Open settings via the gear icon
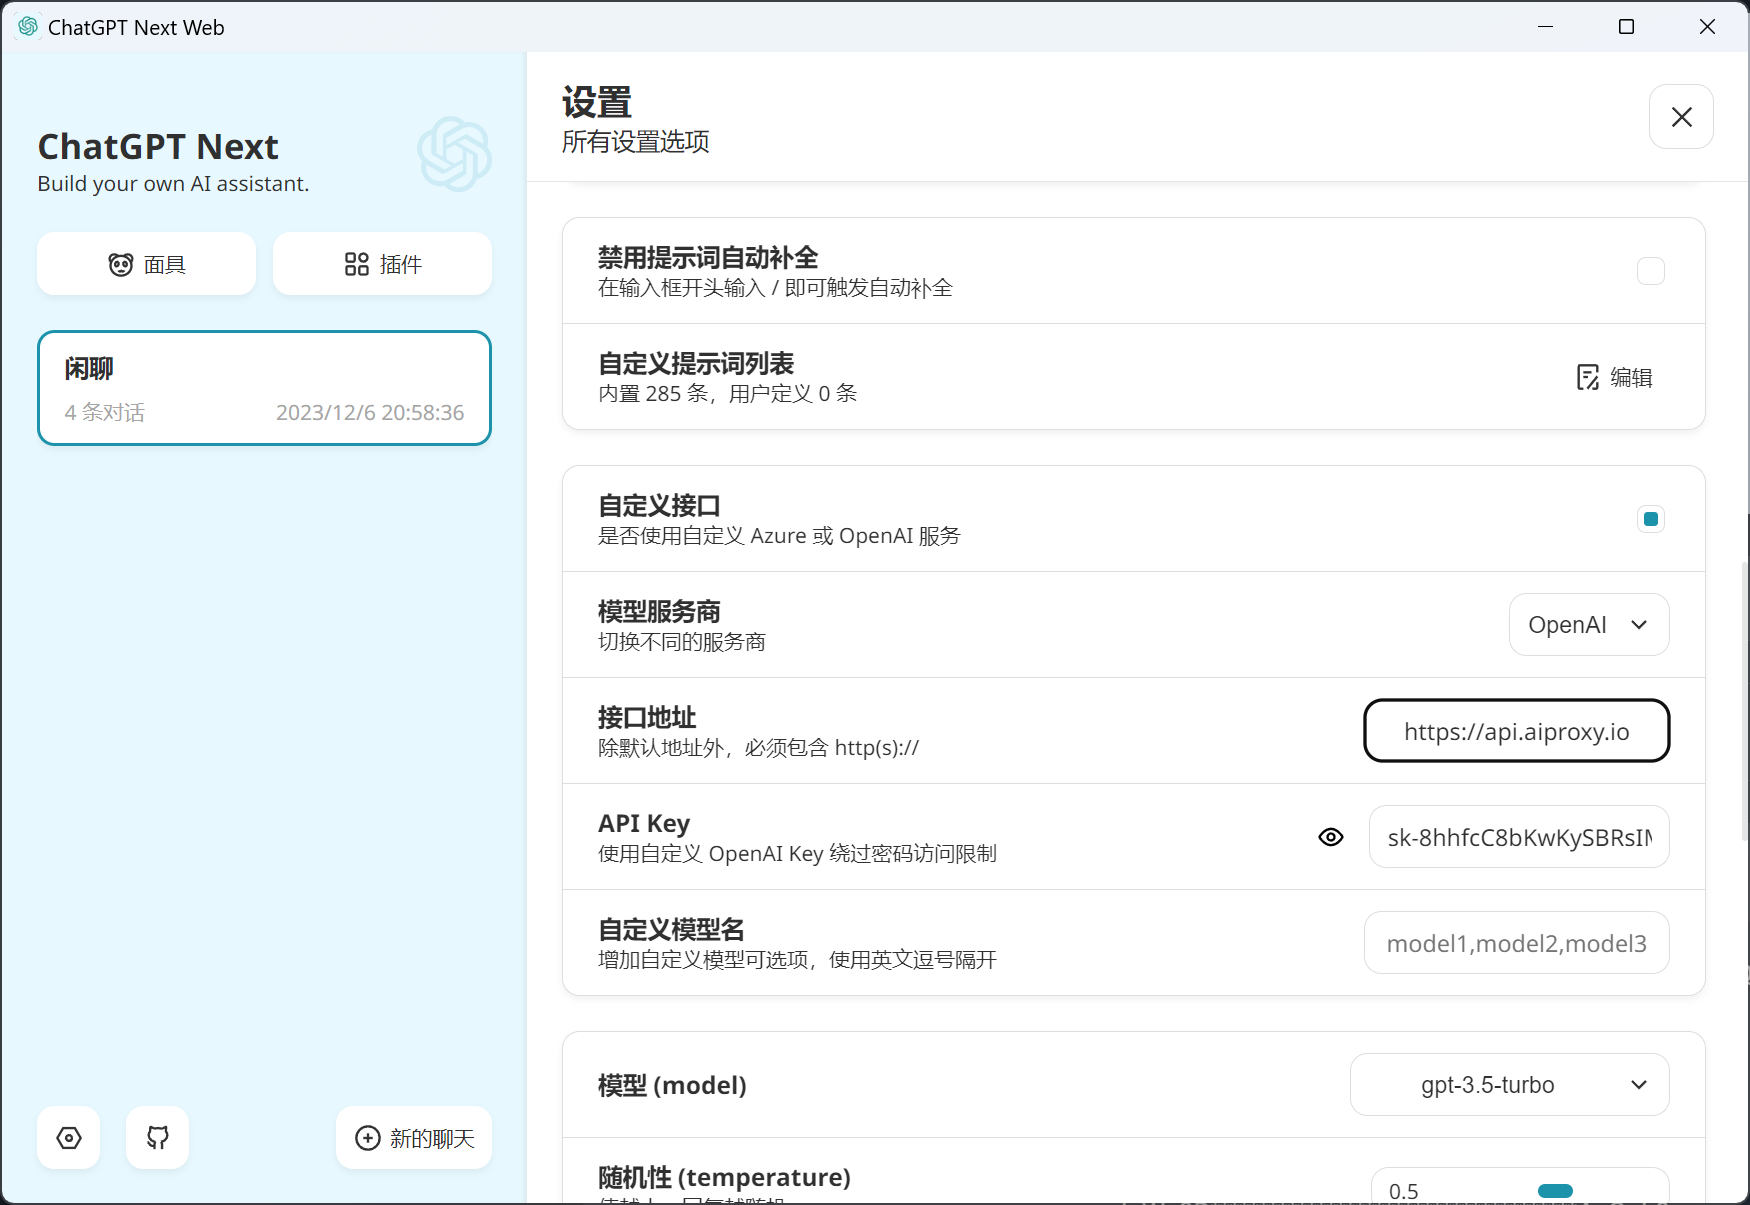This screenshot has width=1750, height=1205. coord(69,1138)
